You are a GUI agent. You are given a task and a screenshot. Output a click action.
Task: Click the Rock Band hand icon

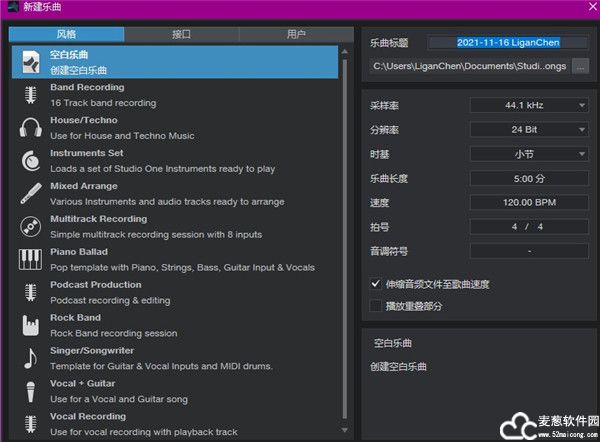pyautogui.click(x=30, y=326)
